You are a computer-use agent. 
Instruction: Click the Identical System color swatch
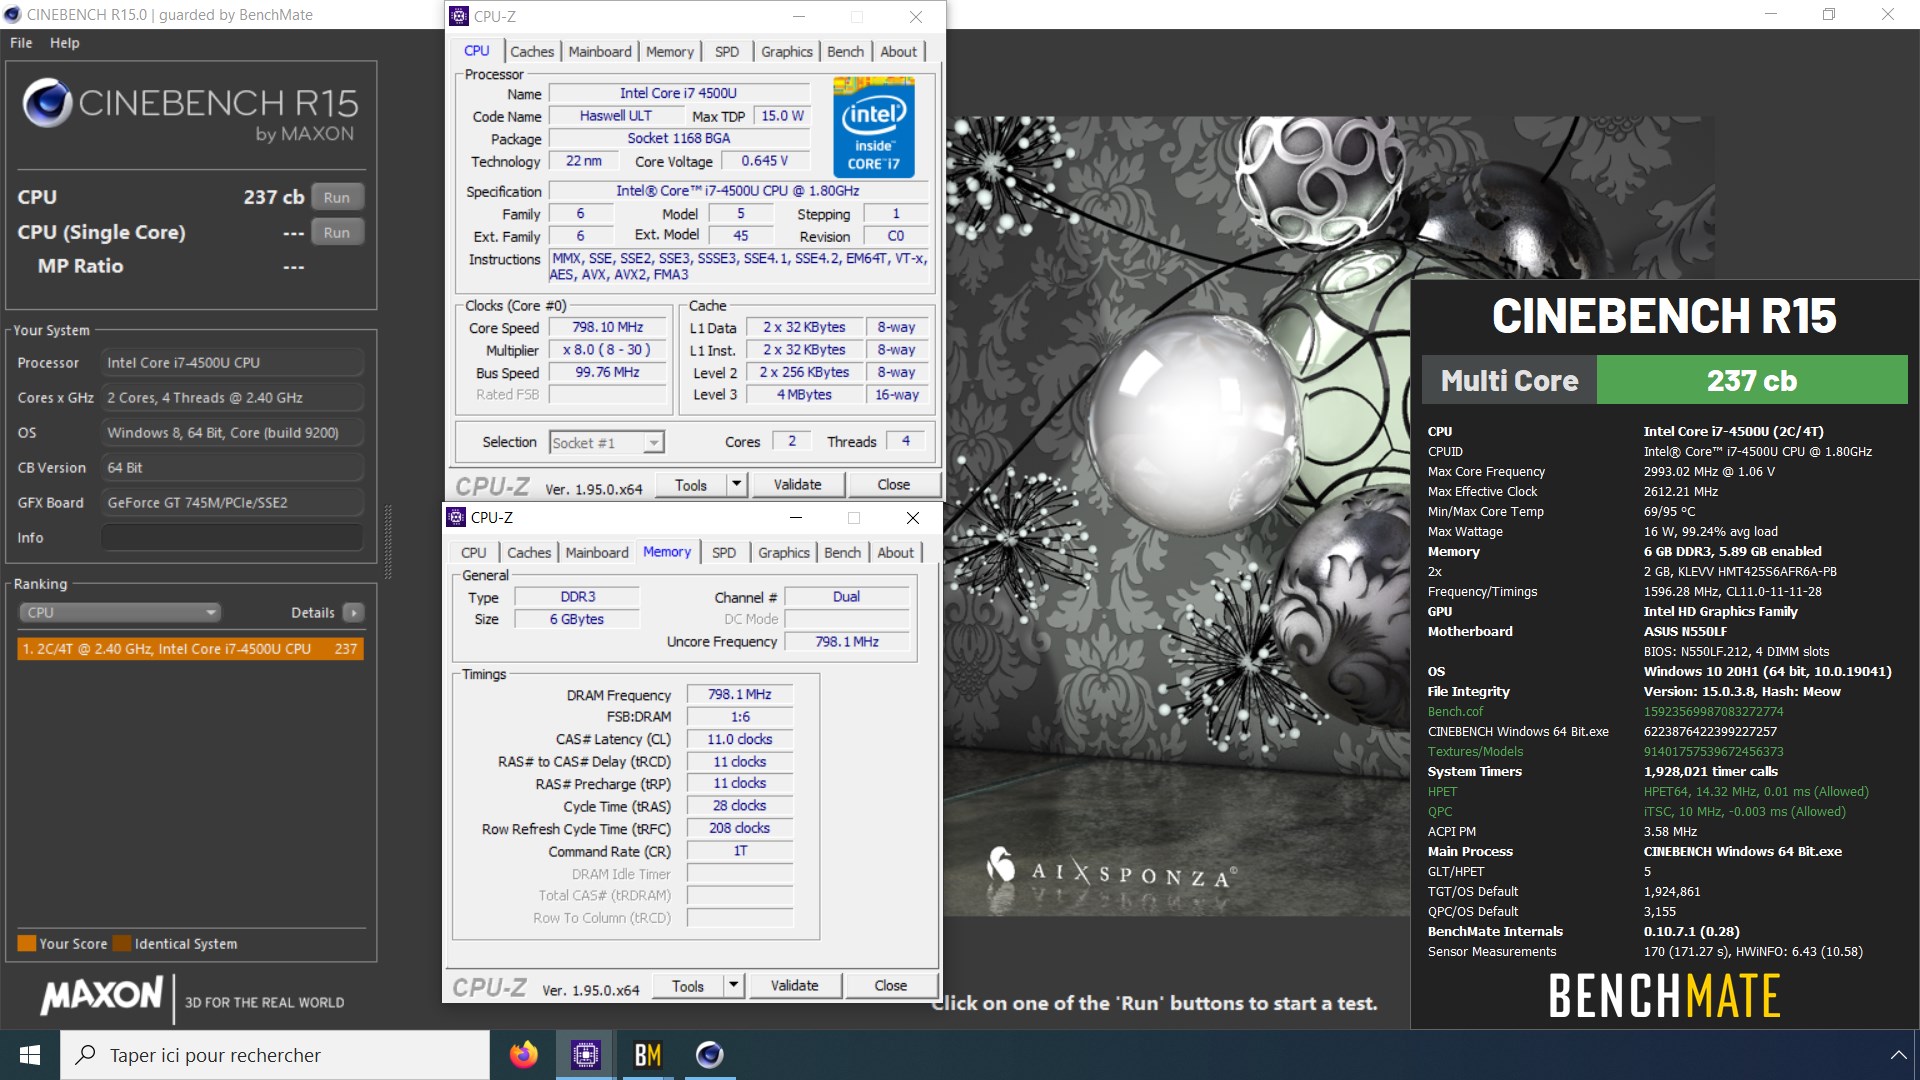pyautogui.click(x=122, y=943)
